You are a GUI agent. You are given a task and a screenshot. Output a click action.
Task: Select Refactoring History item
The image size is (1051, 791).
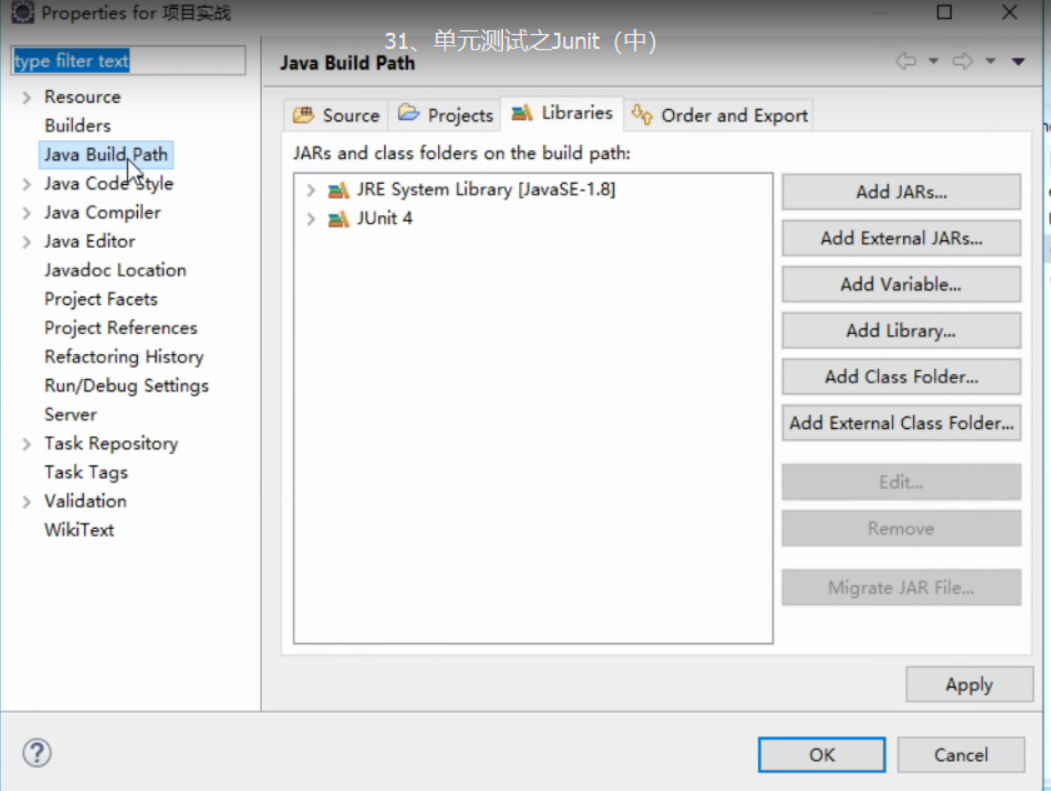click(124, 357)
